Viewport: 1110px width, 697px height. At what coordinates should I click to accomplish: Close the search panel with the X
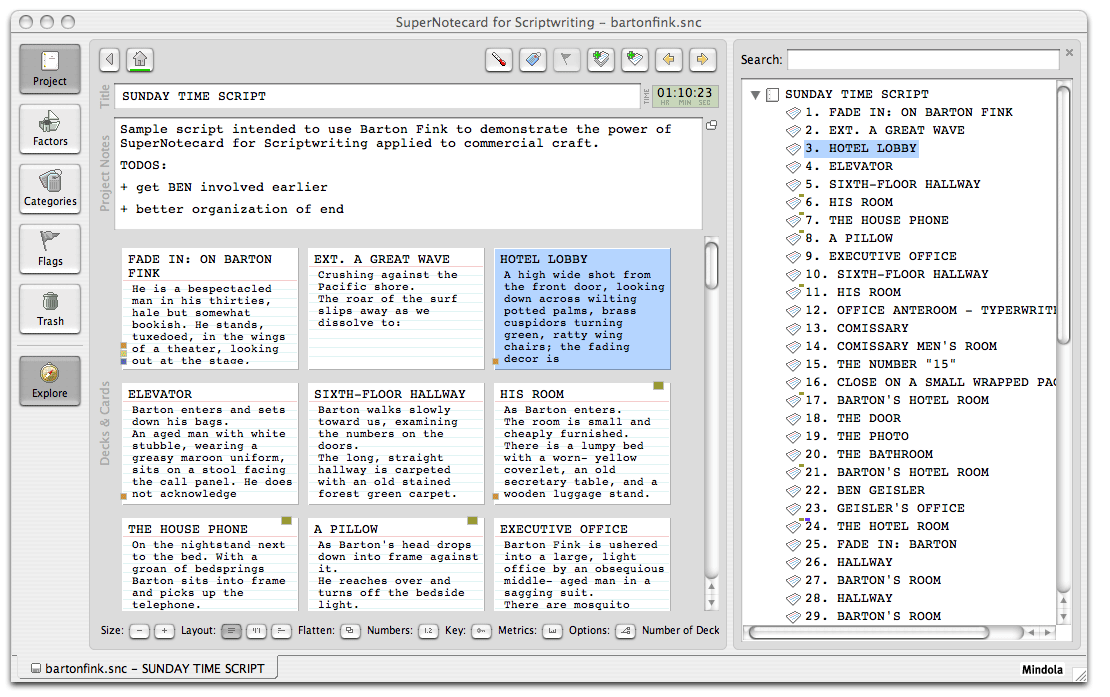coord(1069,53)
